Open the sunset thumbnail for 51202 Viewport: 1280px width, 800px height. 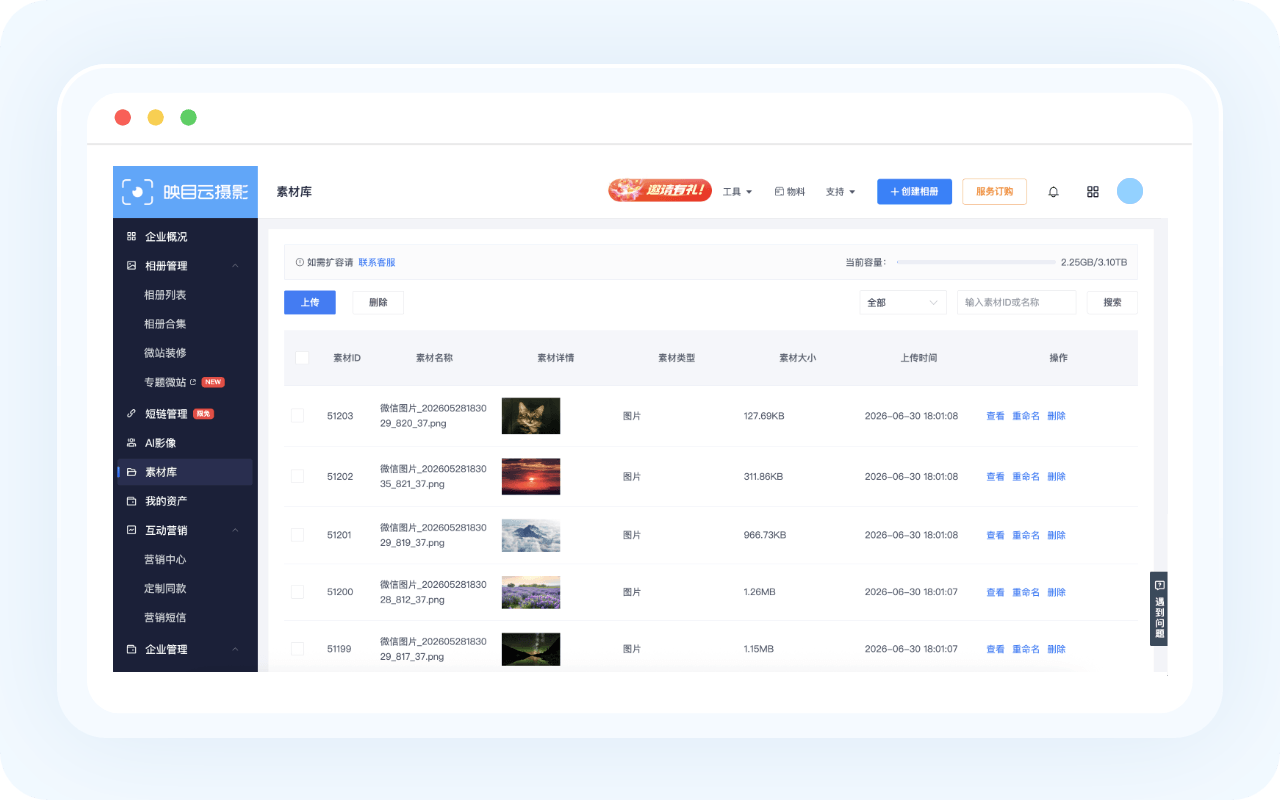531,477
